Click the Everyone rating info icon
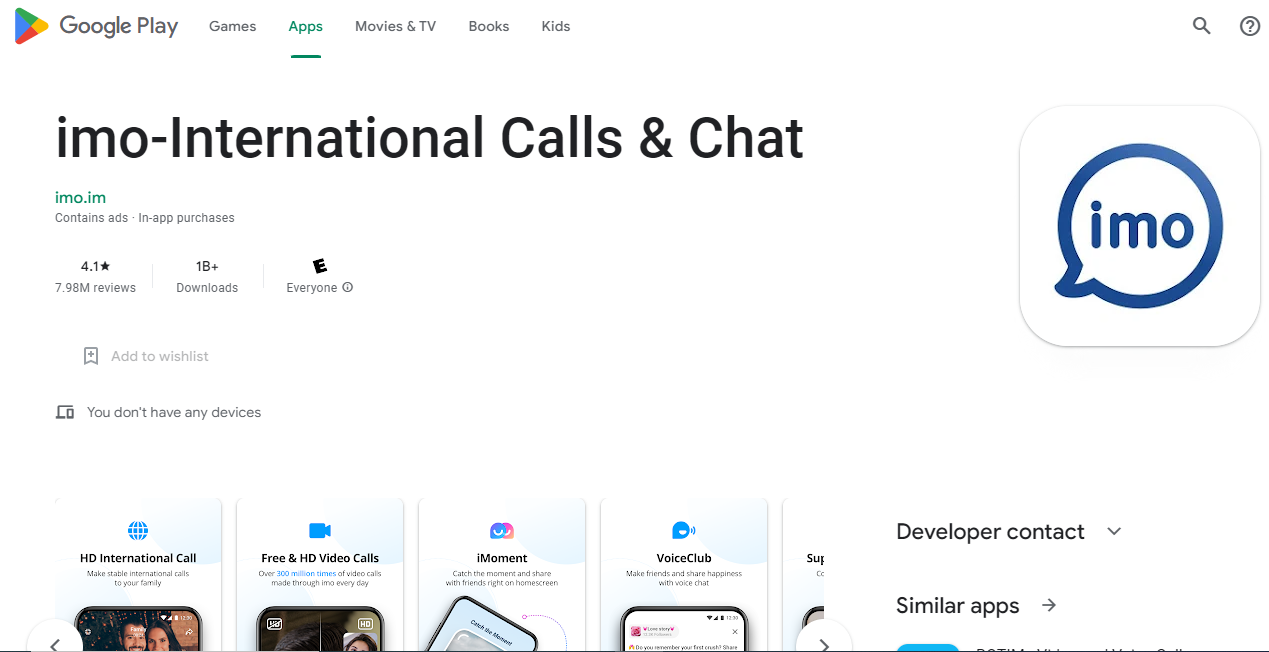Screen dimensions: 1269x652 click(x=348, y=288)
